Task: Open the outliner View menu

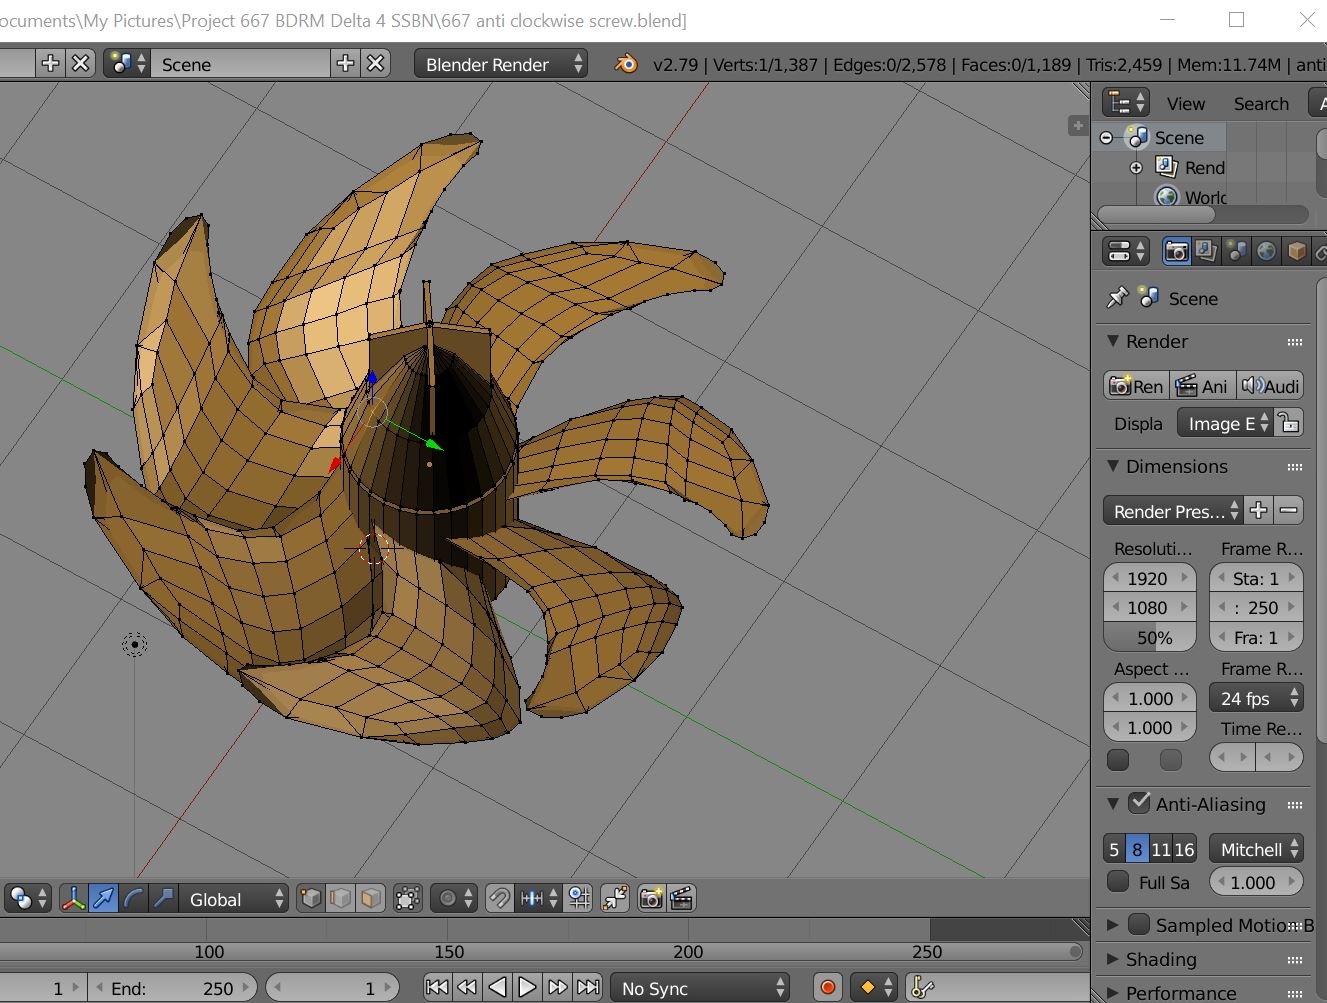Action: point(1185,104)
